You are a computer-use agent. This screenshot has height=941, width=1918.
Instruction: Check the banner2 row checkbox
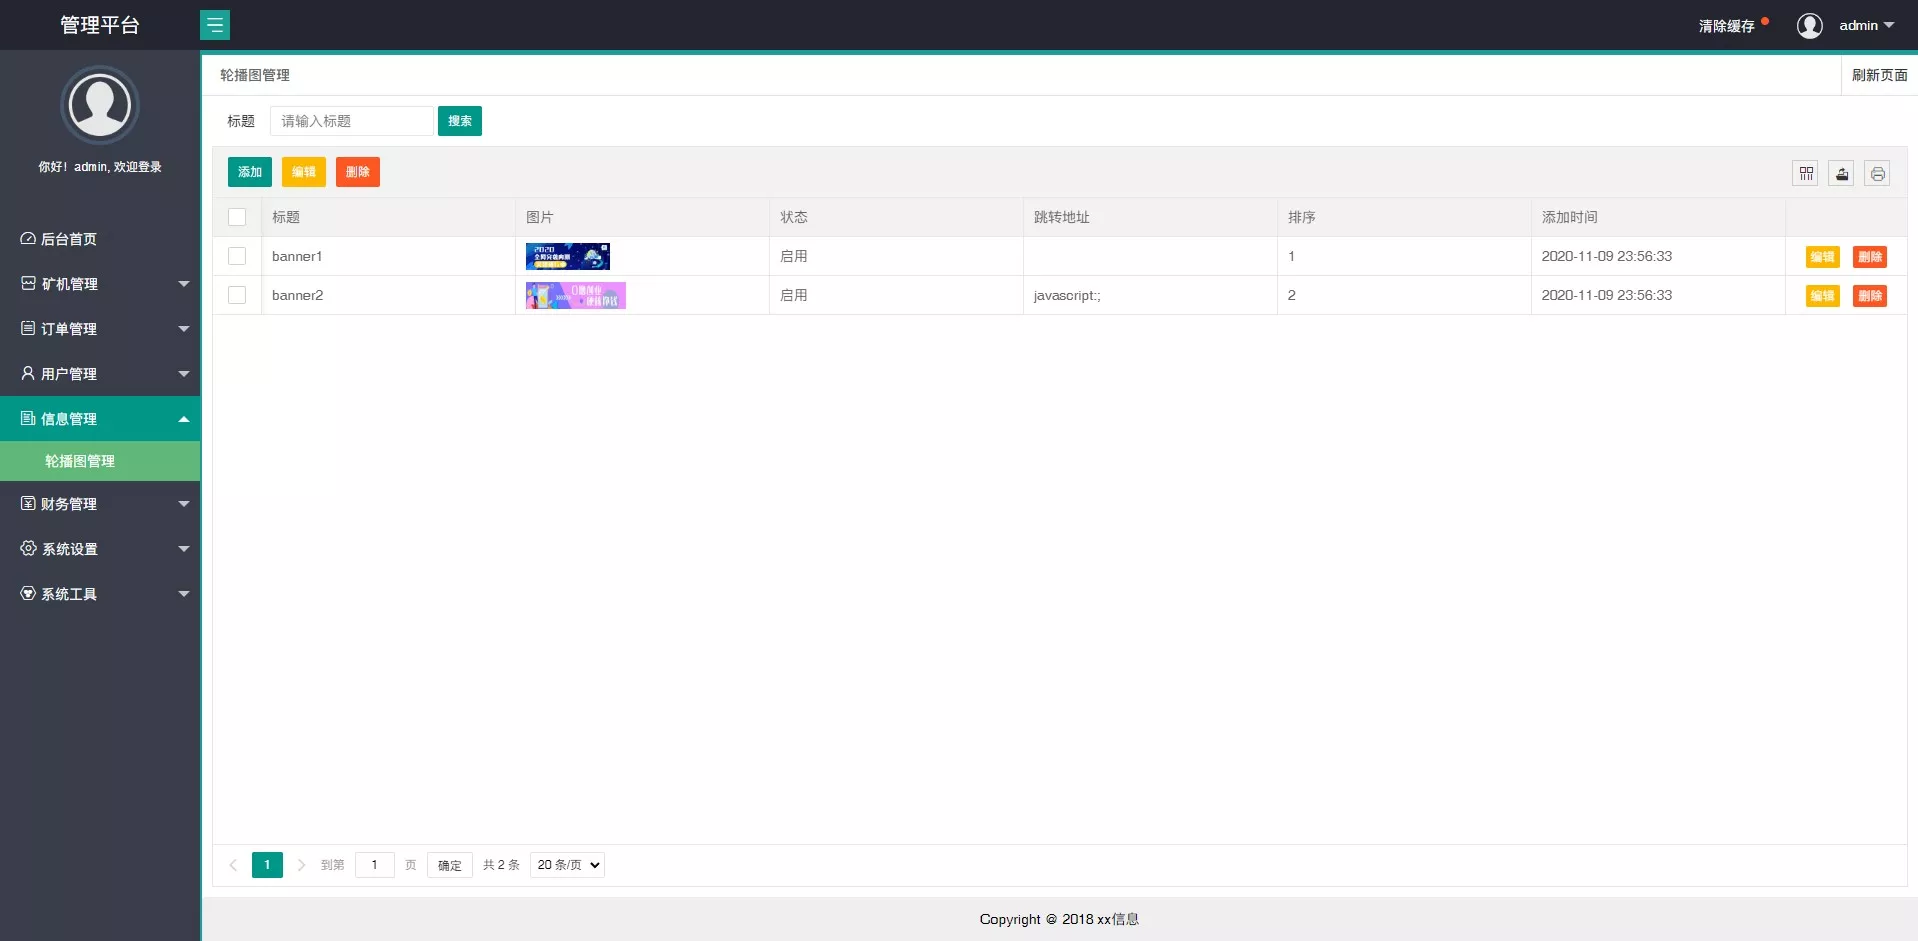(237, 295)
